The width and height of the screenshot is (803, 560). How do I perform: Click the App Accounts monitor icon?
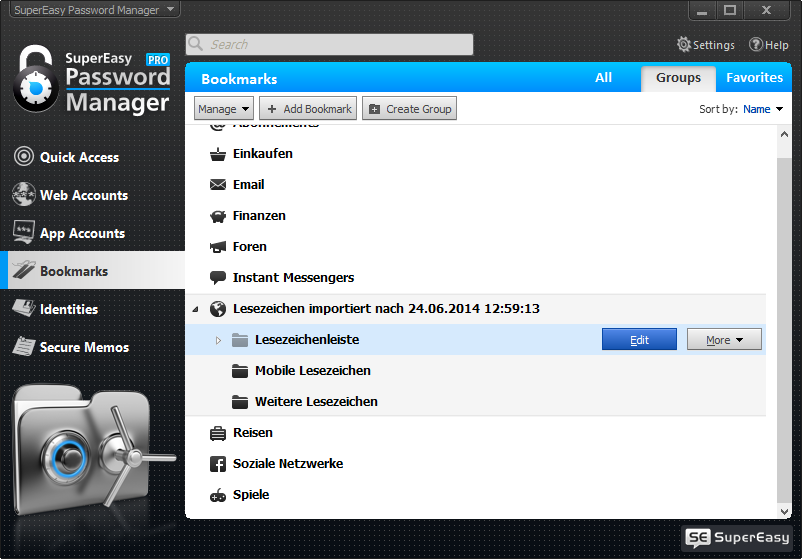[24, 232]
